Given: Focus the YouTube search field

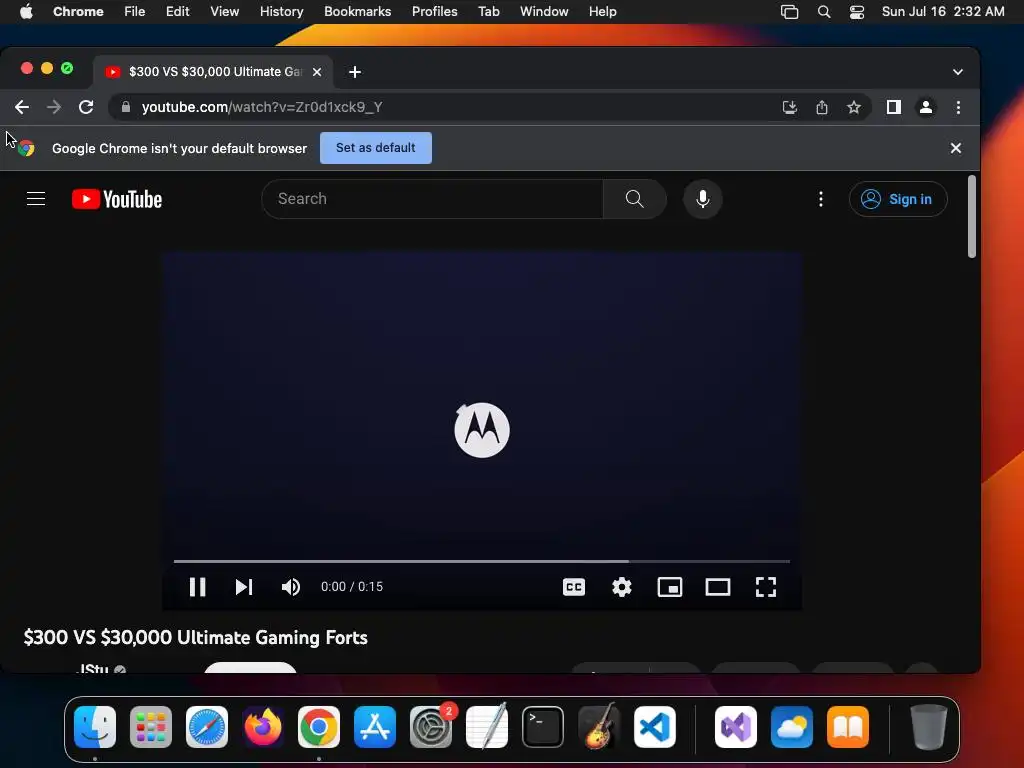Looking at the screenshot, I should [x=432, y=199].
